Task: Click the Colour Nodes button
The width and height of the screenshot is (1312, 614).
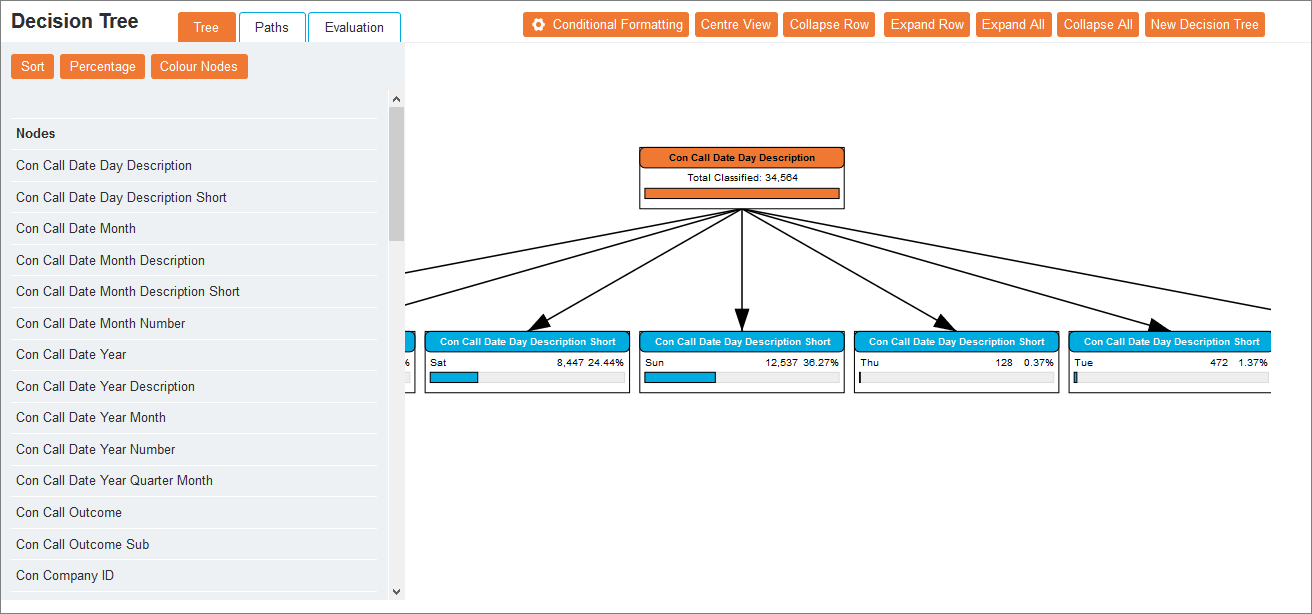Action: (199, 67)
